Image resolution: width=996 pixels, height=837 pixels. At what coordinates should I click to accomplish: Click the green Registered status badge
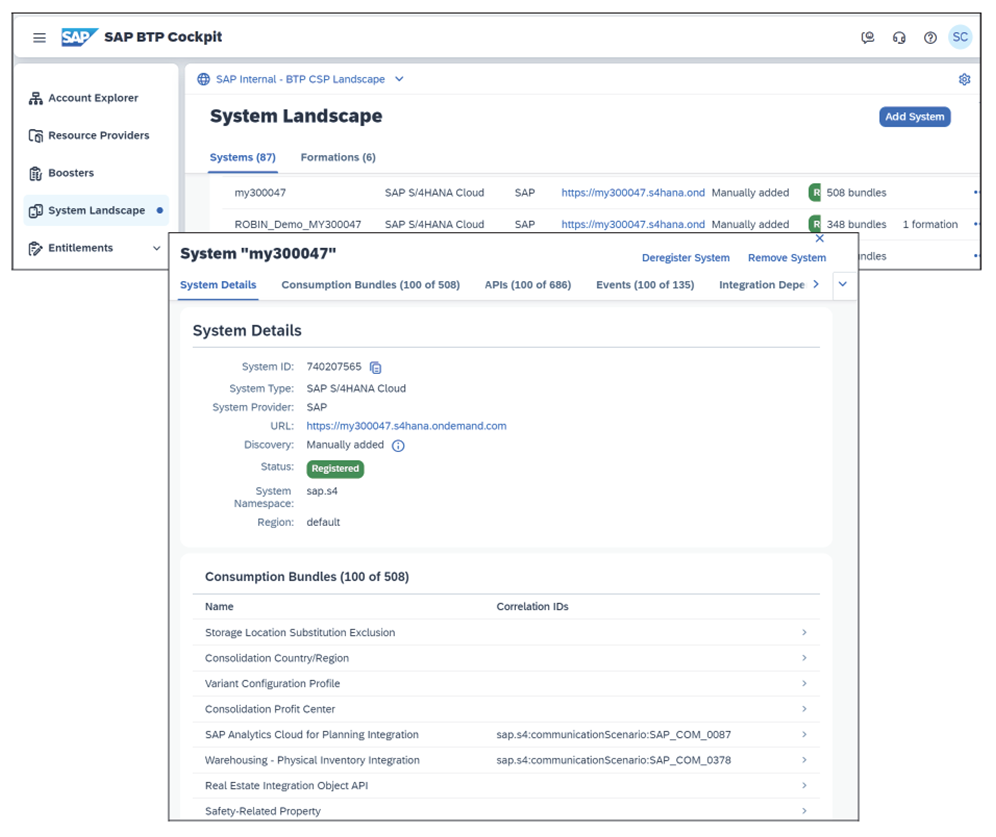[x=335, y=468]
